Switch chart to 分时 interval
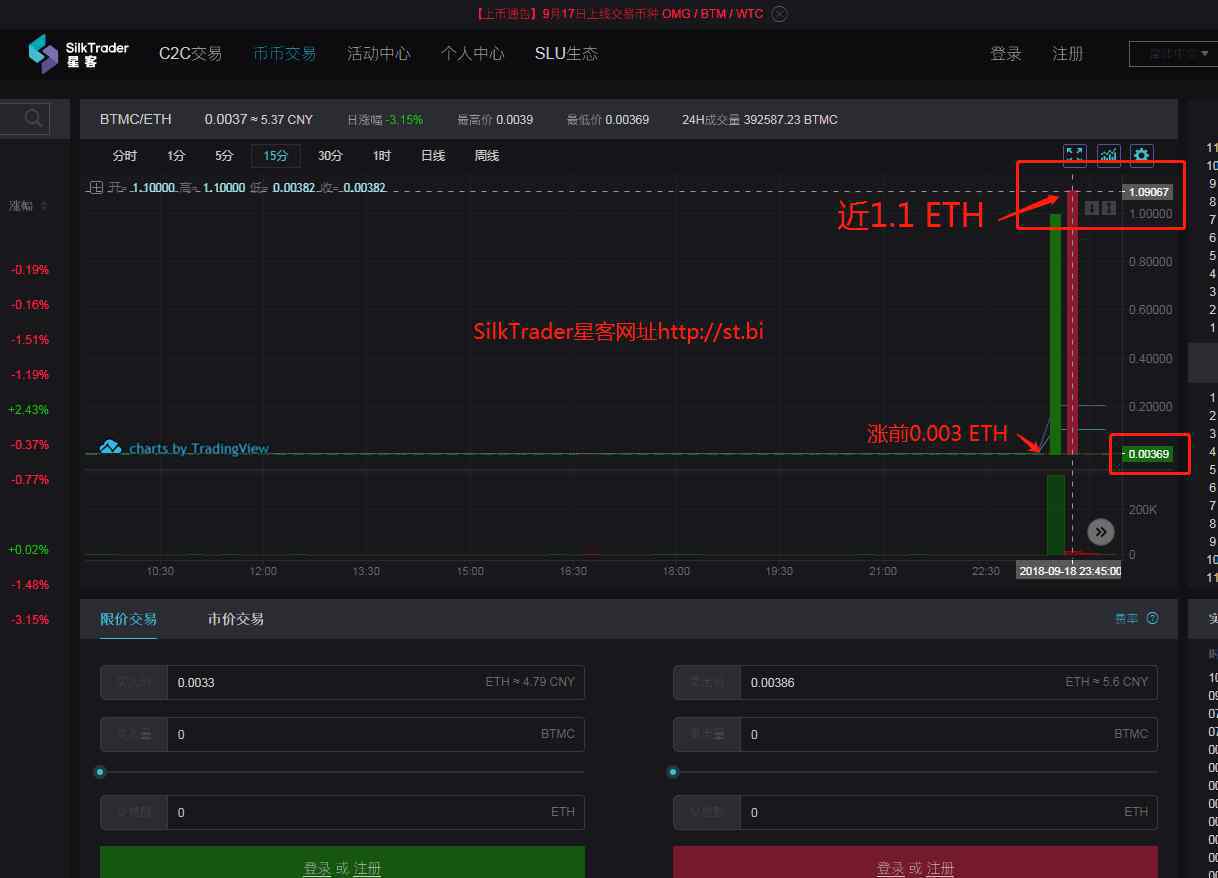 [125, 156]
